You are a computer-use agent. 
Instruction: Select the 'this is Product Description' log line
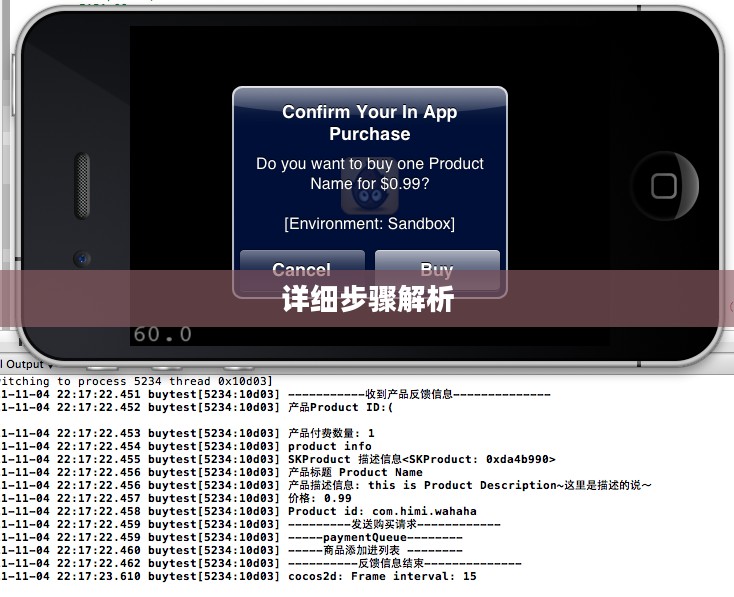(326, 485)
